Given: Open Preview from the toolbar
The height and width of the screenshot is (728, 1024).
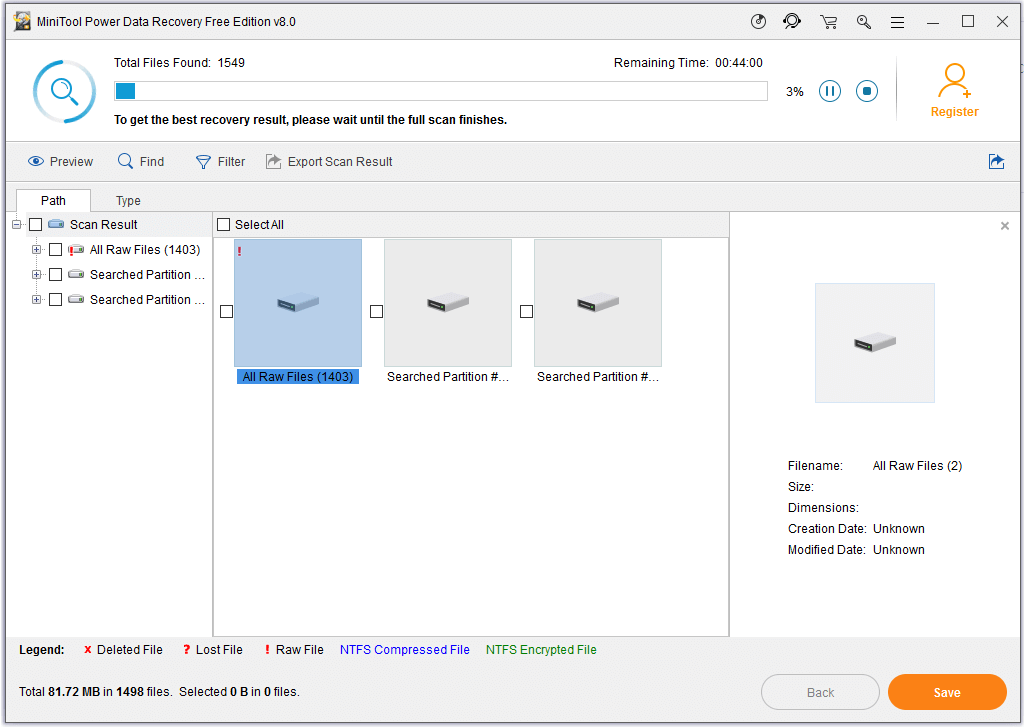Looking at the screenshot, I should [60, 161].
